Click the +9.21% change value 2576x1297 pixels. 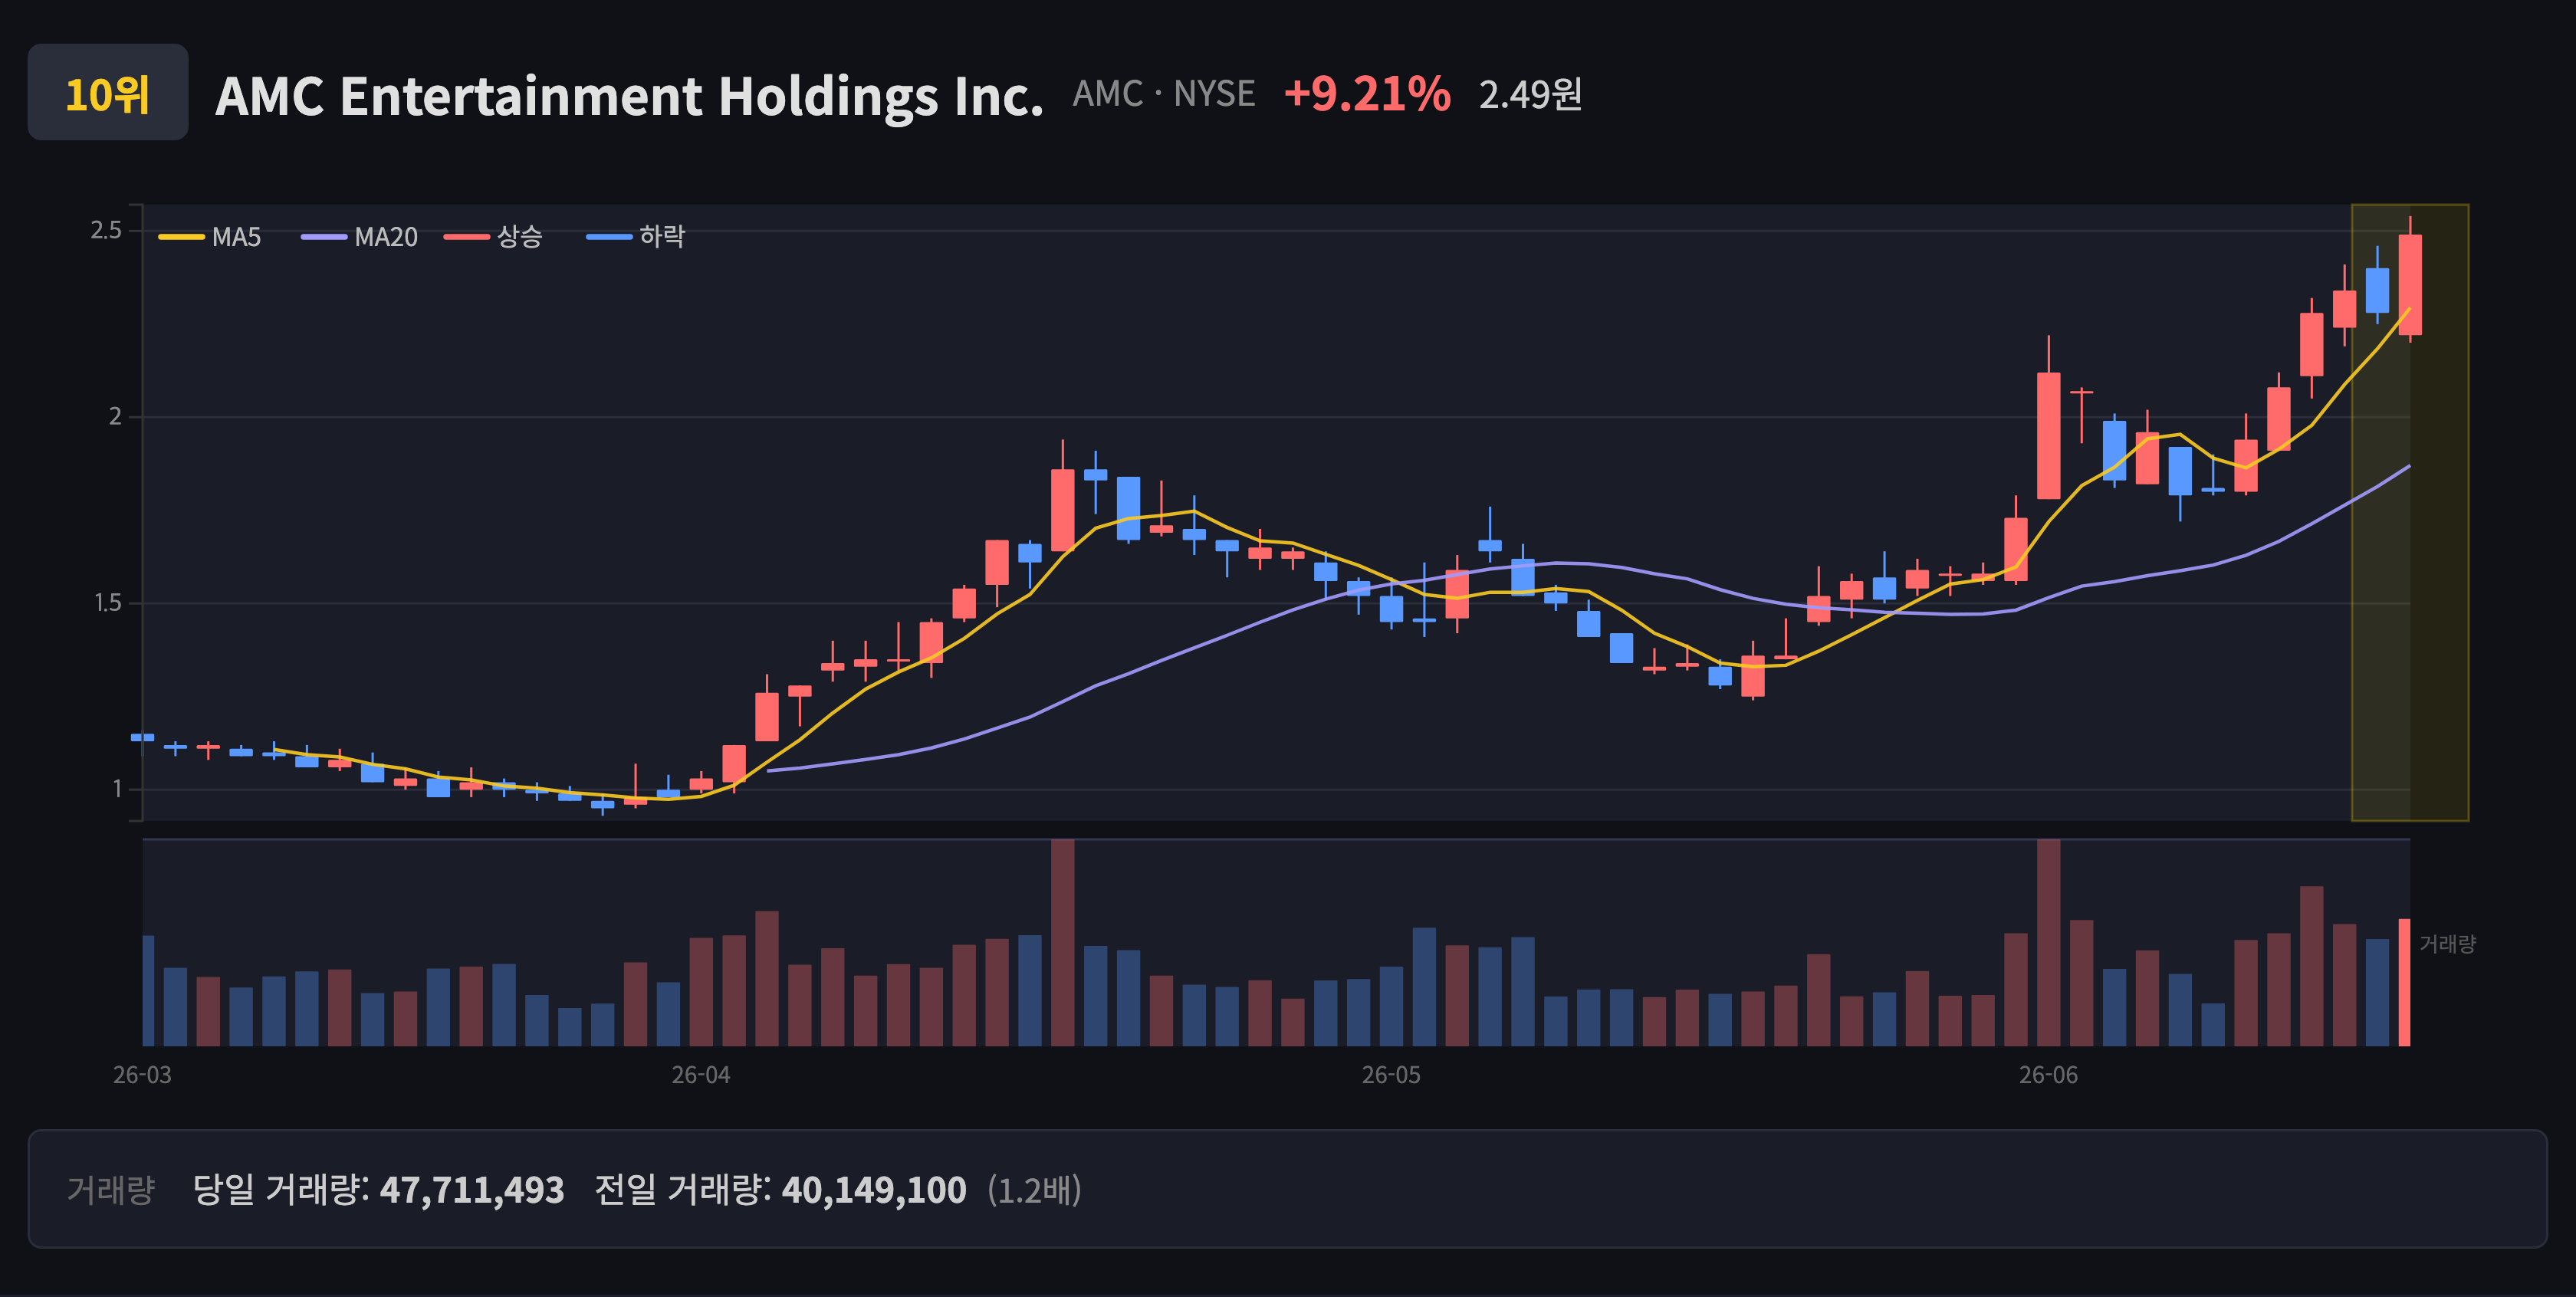click(1367, 94)
